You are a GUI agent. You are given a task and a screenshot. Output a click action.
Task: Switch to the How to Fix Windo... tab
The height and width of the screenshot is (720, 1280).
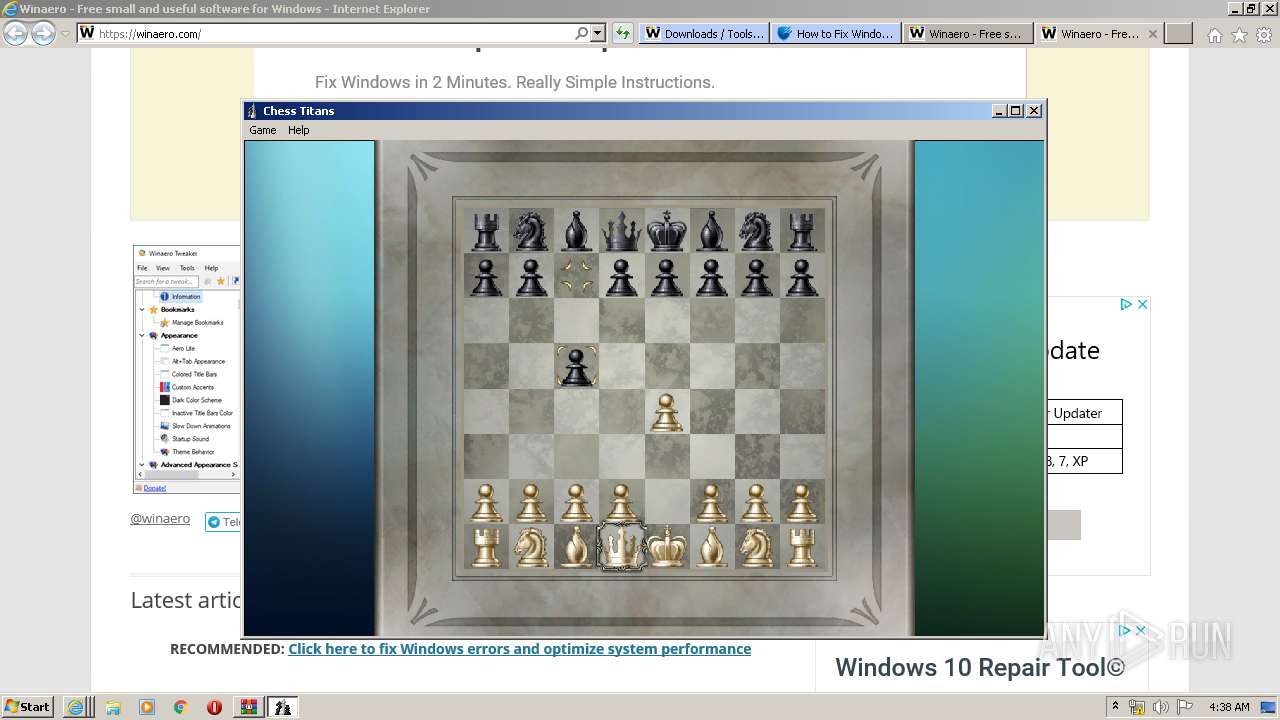(835, 33)
